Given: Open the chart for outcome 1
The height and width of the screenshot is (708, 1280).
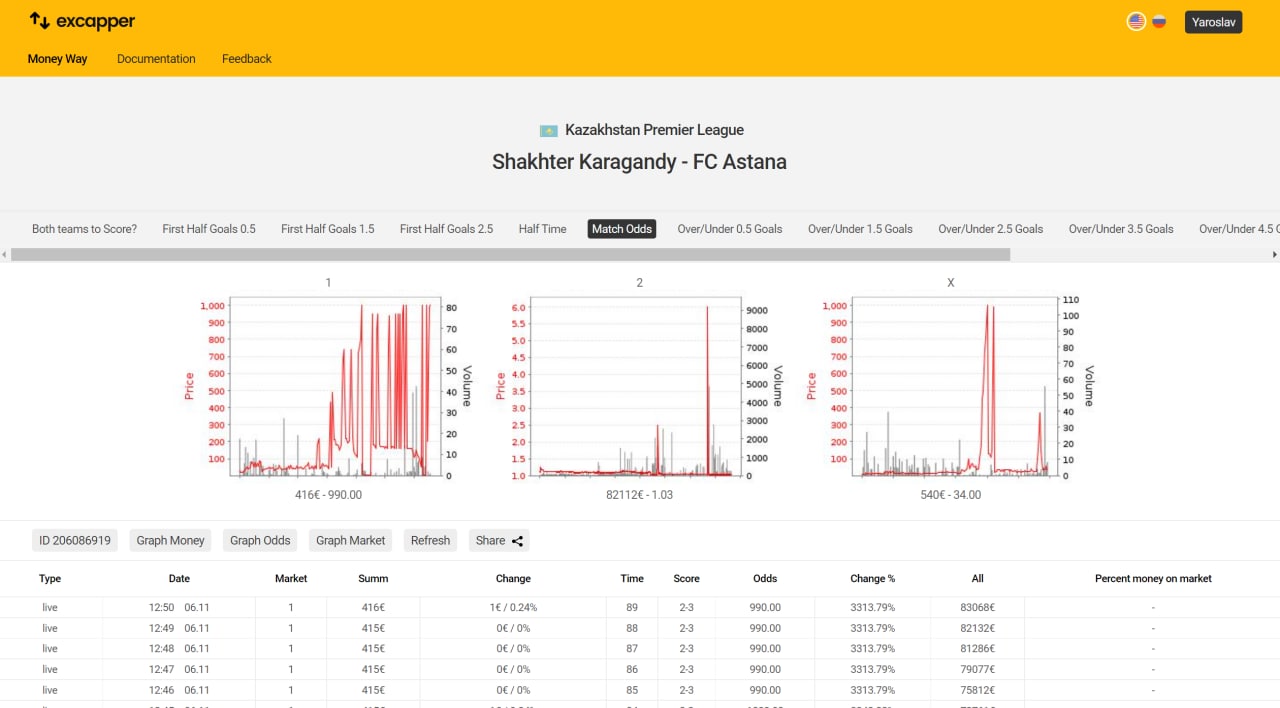Looking at the screenshot, I should tap(328, 386).
